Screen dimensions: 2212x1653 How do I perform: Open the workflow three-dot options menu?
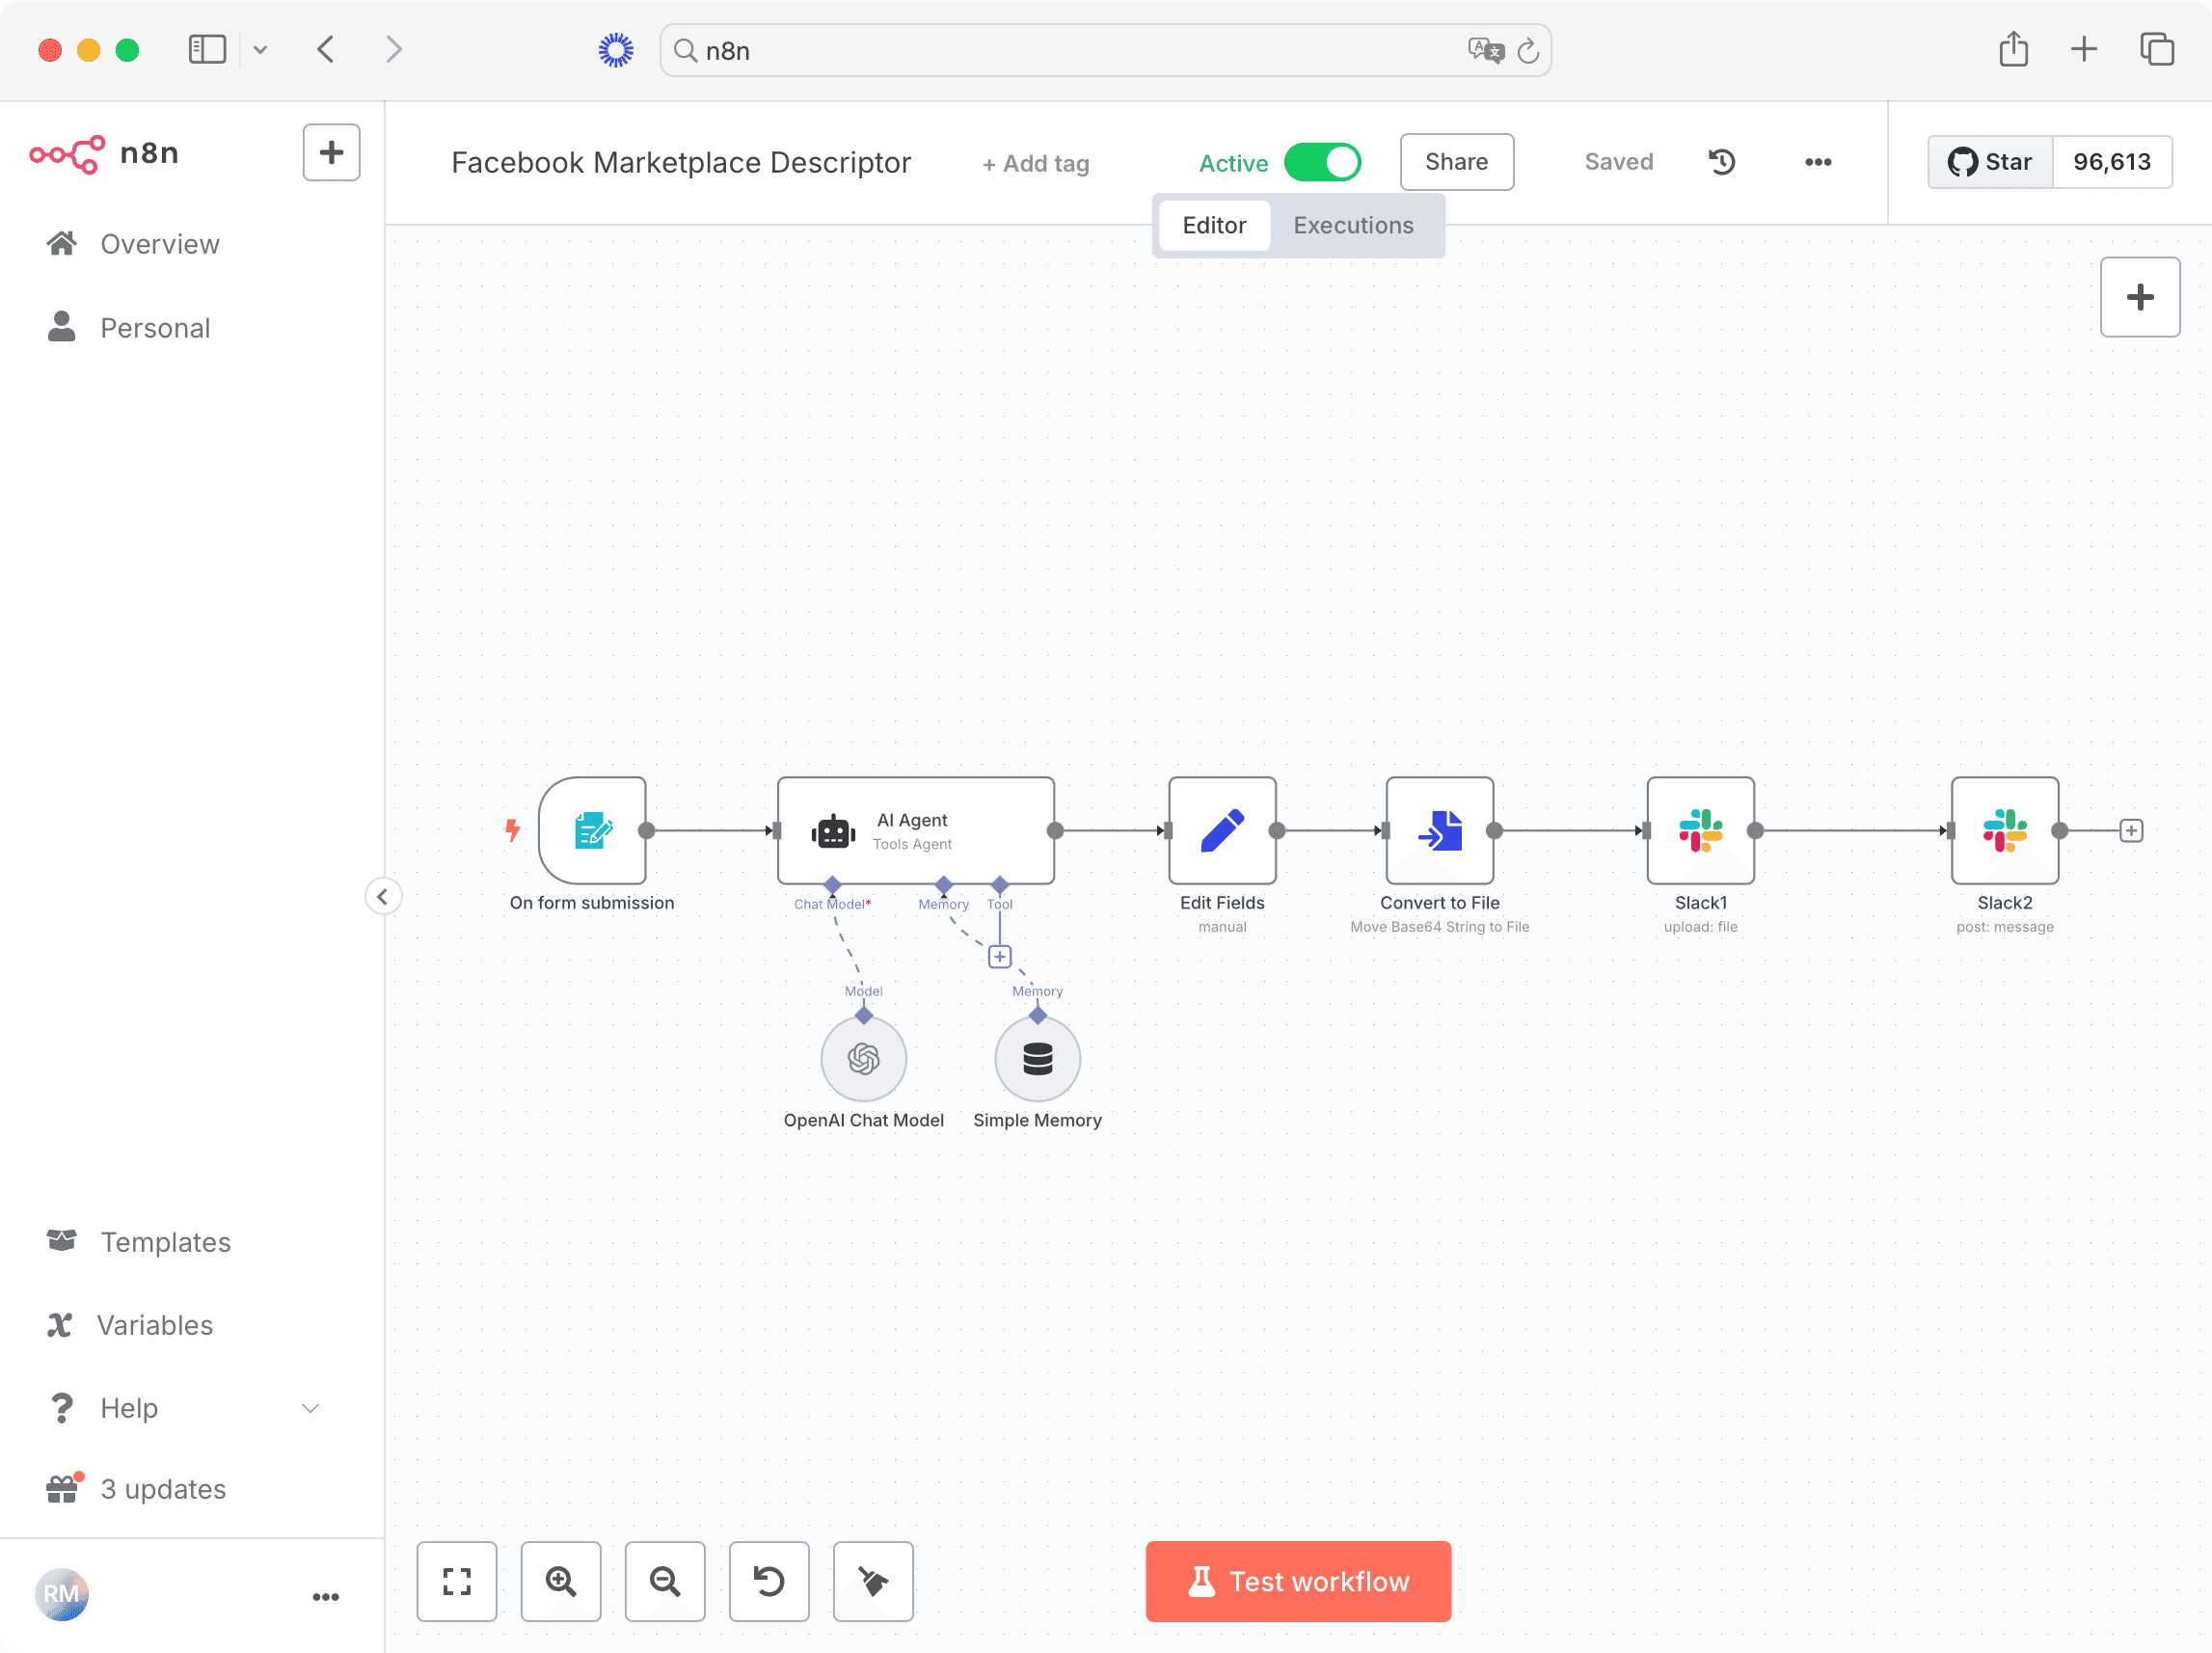[1817, 162]
